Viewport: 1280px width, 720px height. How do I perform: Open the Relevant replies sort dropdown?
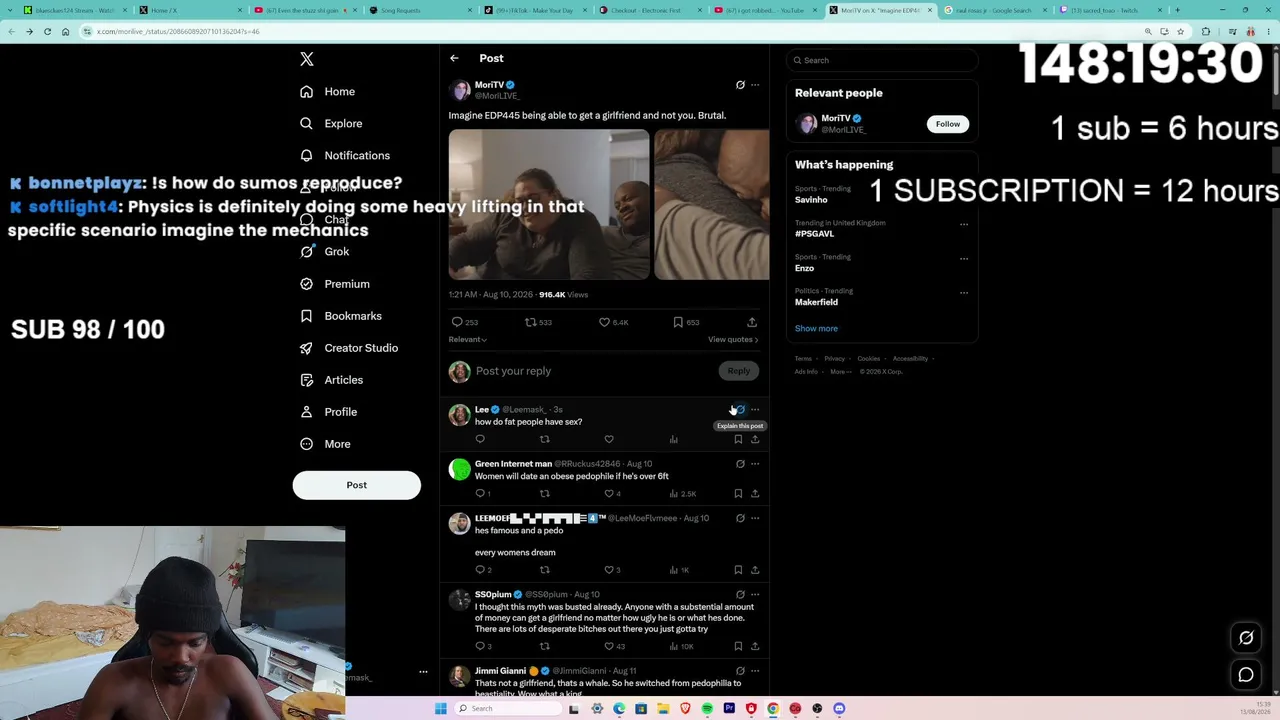click(468, 339)
